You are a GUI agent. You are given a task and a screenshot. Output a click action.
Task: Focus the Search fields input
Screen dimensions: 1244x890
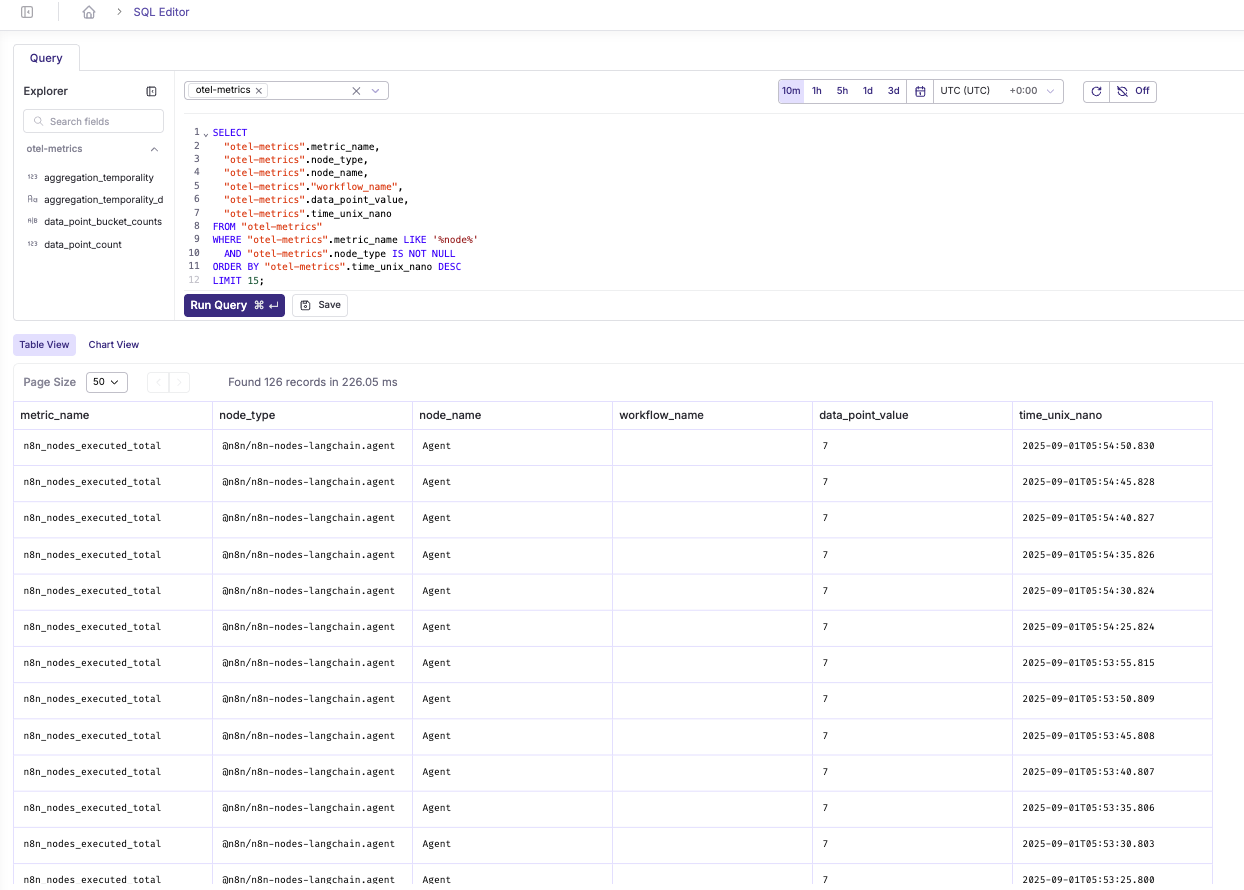point(93,121)
